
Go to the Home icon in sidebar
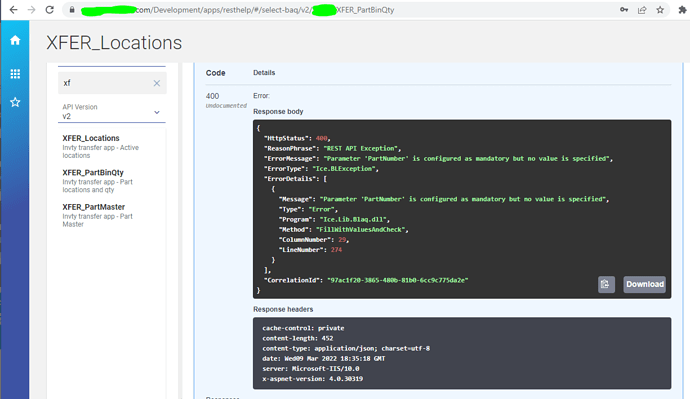[x=15, y=40]
